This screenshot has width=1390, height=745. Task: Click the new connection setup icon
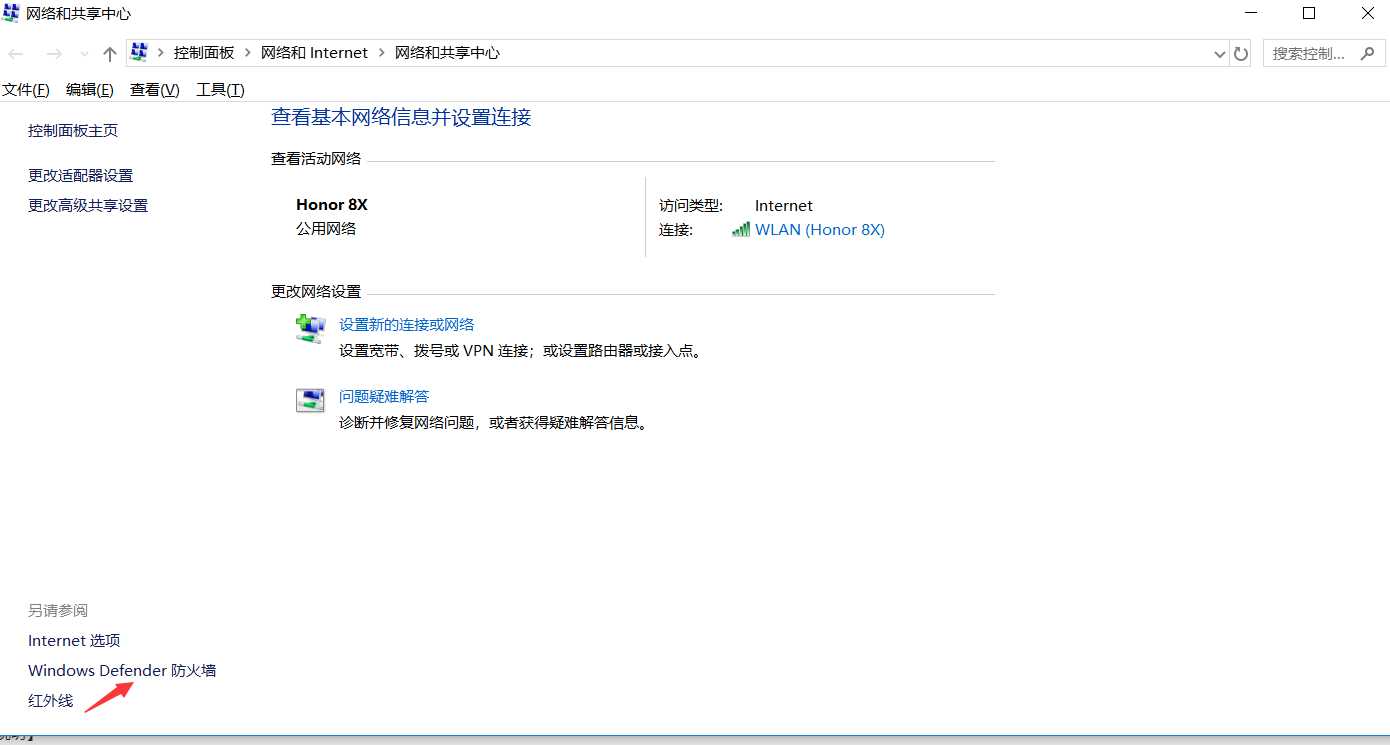pos(310,329)
